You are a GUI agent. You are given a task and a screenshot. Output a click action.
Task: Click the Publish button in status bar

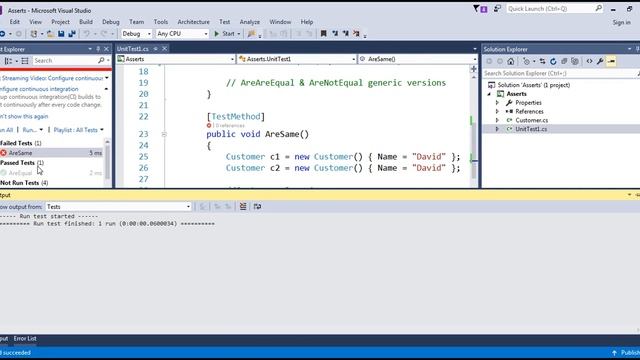[x=626, y=353]
